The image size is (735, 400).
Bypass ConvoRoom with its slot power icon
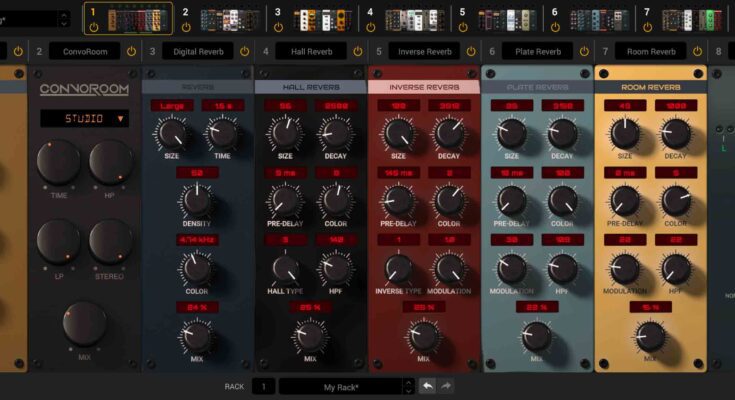pyautogui.click(x=129, y=51)
